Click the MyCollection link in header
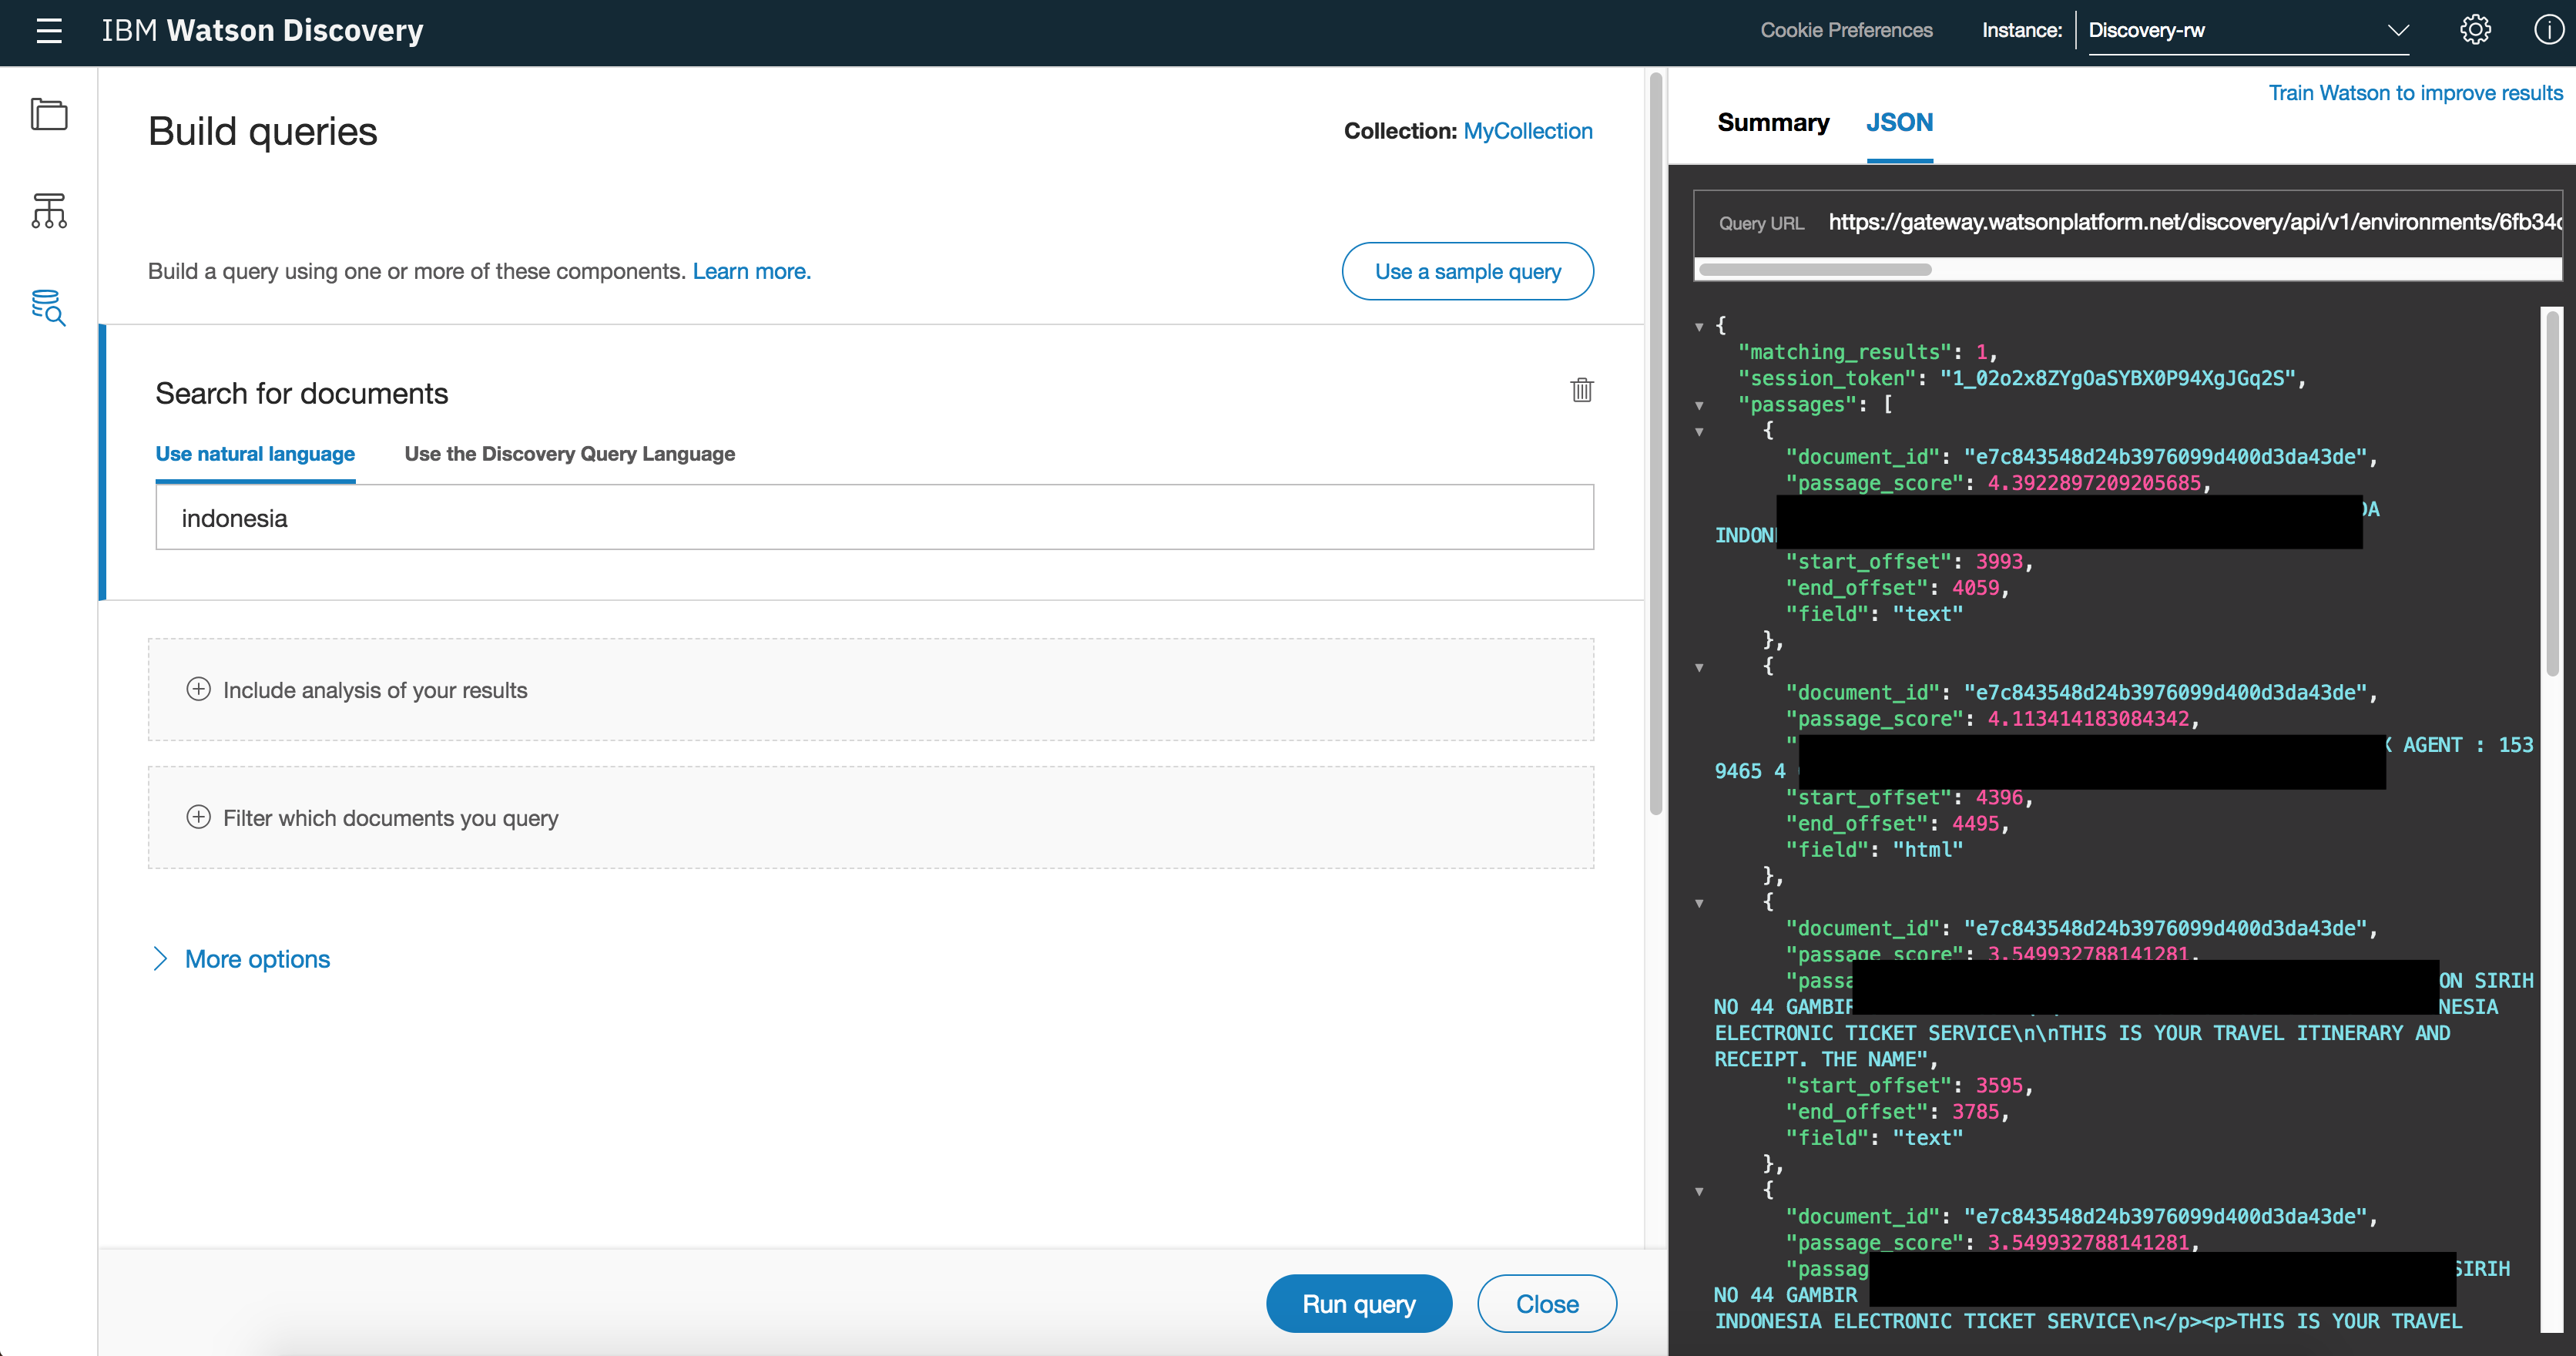 pos(1528,129)
